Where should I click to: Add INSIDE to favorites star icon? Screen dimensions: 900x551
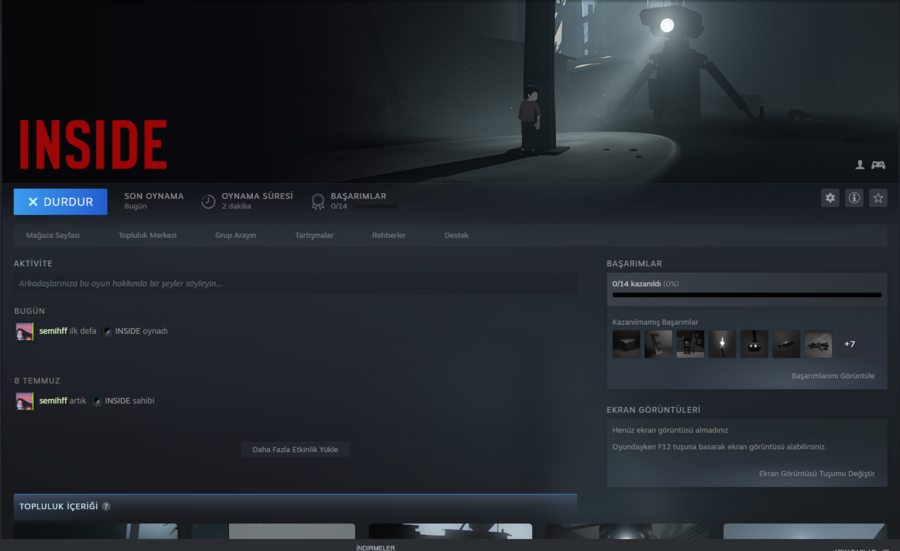pos(878,198)
